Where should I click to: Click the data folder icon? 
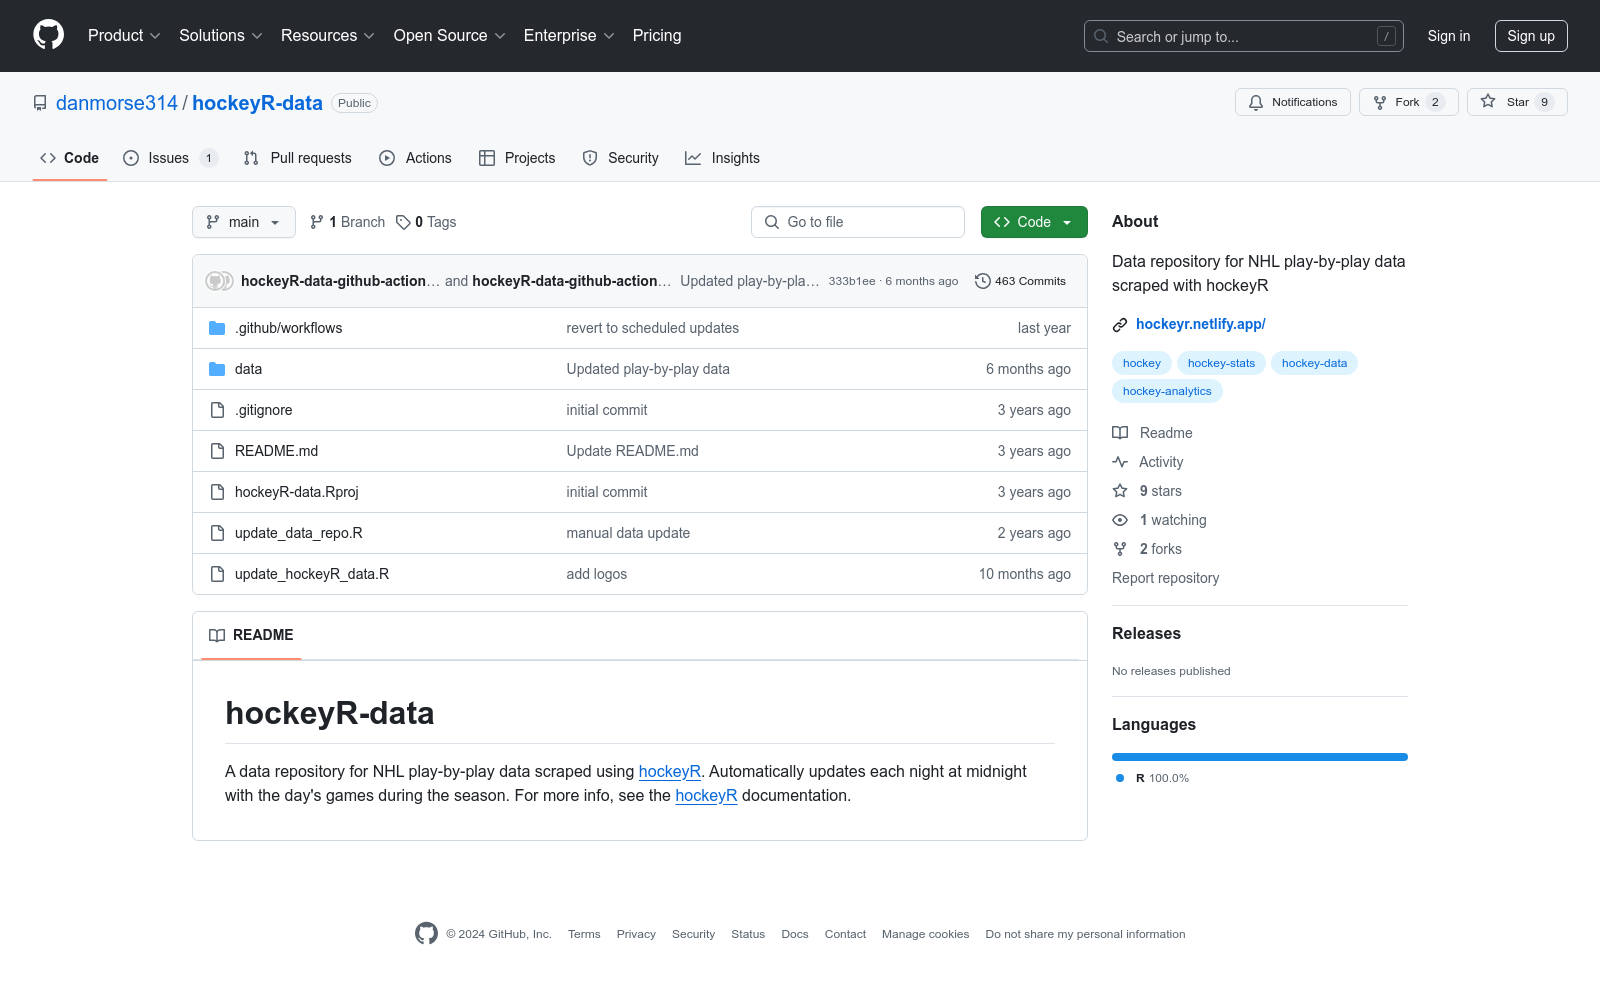[217, 369]
